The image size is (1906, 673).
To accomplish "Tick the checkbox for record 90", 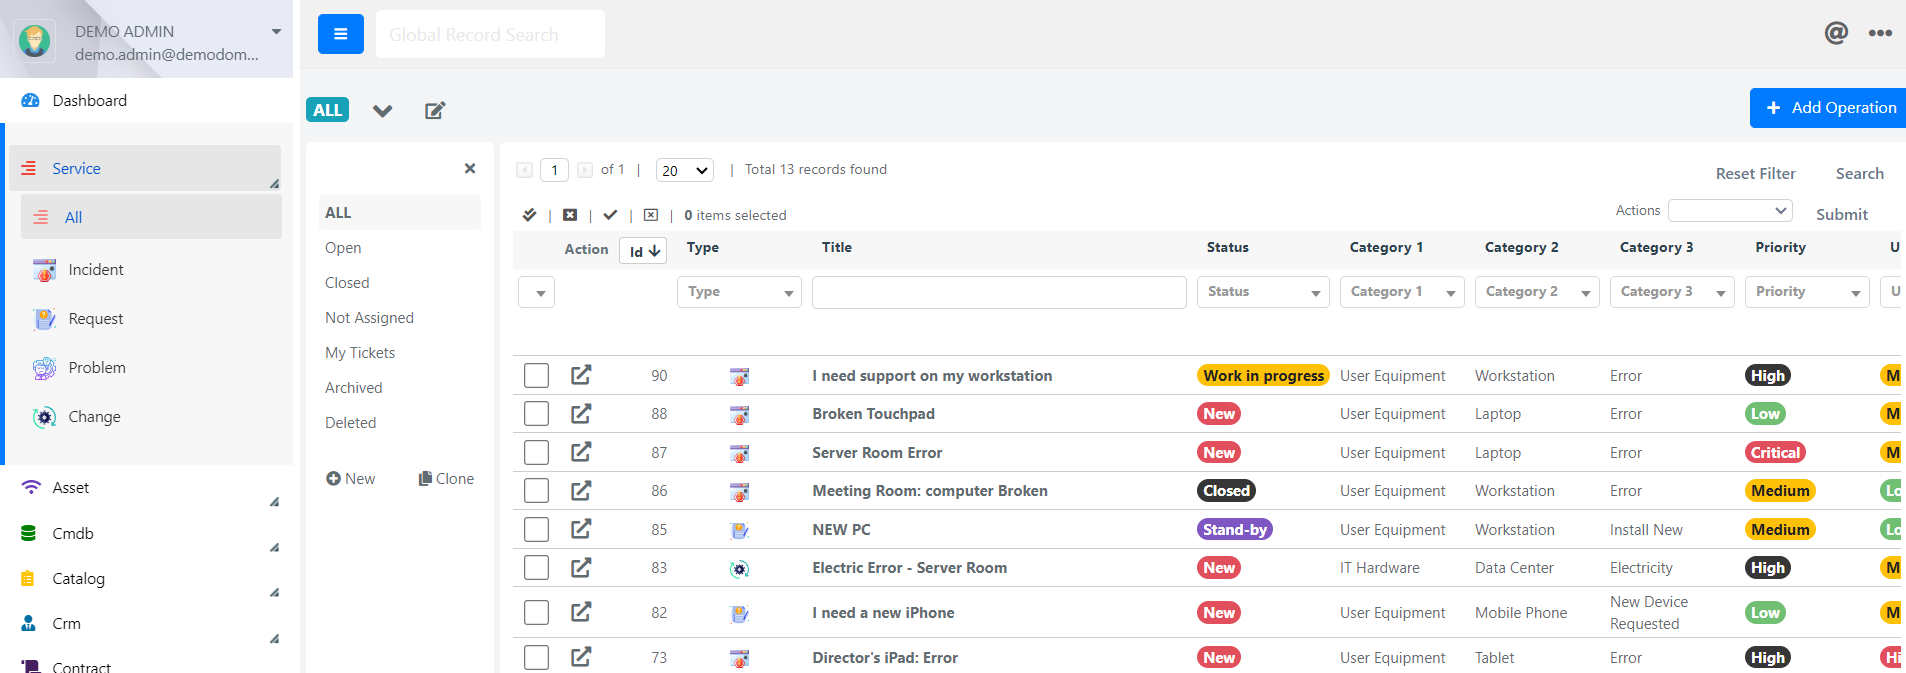I will [537, 375].
